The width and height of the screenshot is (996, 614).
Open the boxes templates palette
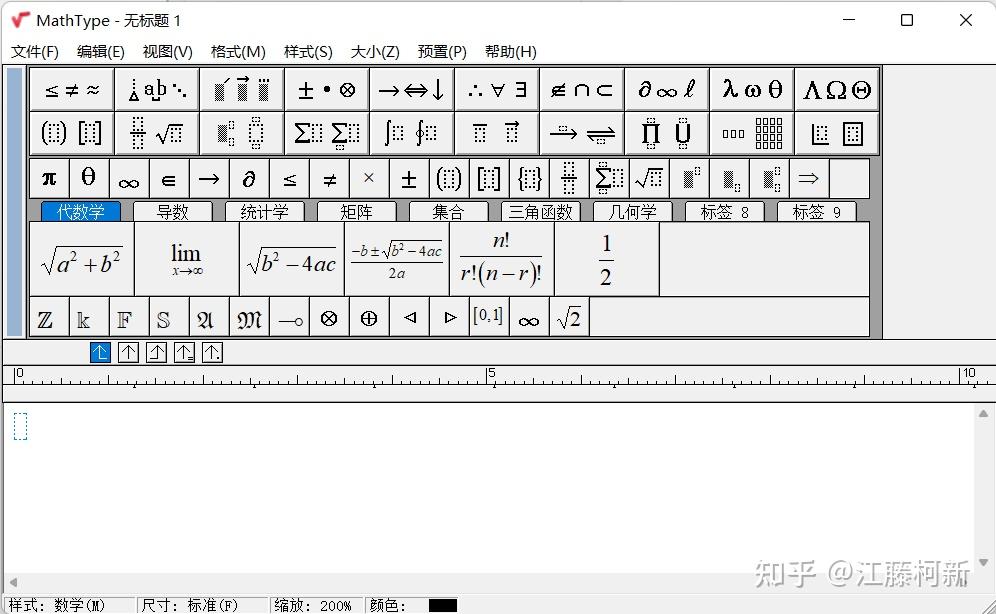(837, 133)
